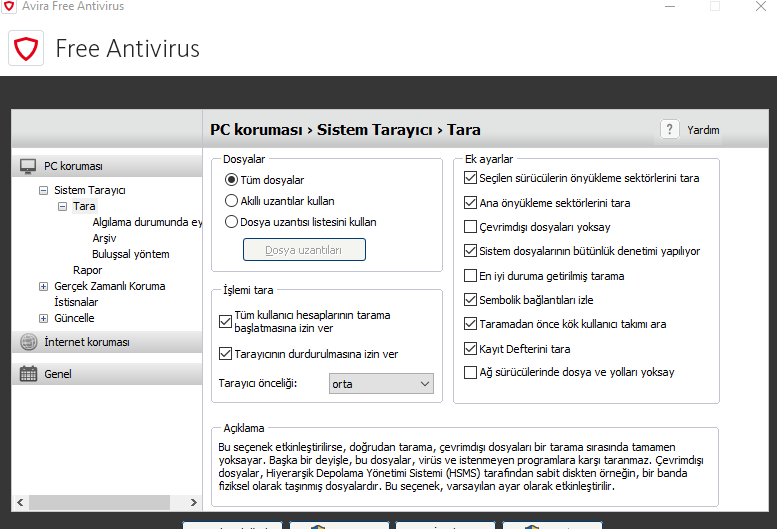Open the Tarayıcı önceliği dropdown

[381, 384]
